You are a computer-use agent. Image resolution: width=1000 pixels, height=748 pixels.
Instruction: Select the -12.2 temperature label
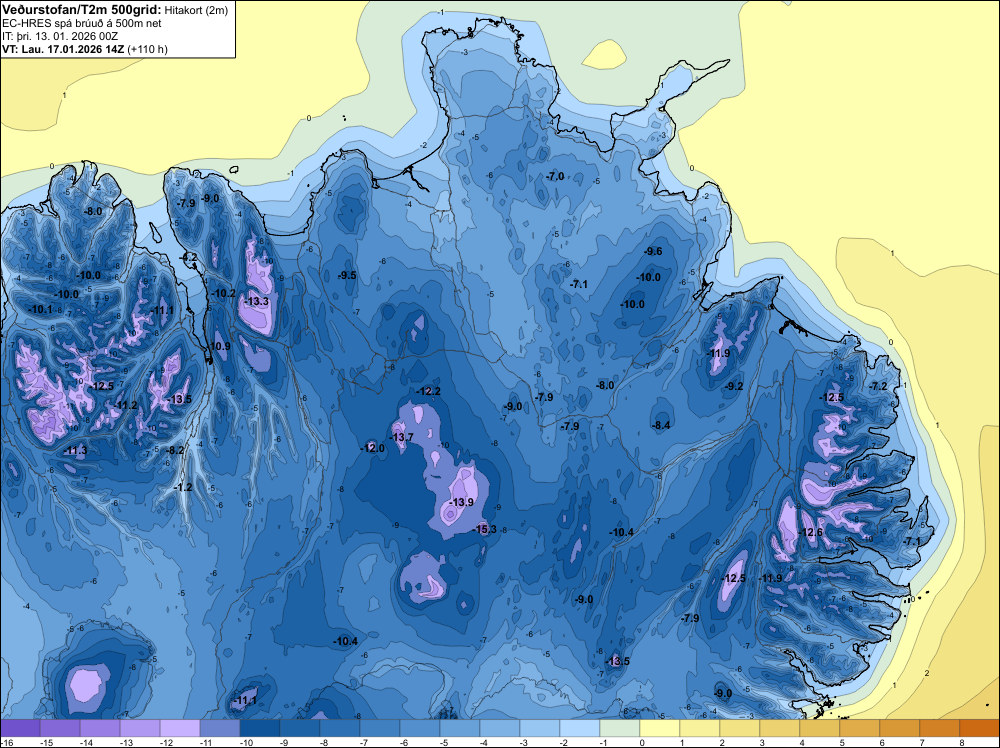[428, 391]
